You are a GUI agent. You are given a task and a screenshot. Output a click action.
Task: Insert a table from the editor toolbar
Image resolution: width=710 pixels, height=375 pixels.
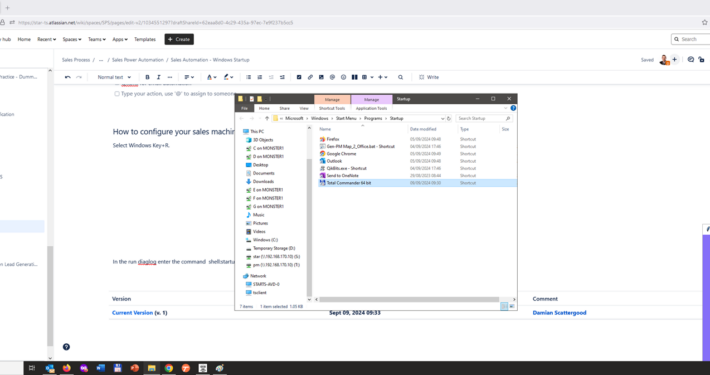click(x=365, y=77)
